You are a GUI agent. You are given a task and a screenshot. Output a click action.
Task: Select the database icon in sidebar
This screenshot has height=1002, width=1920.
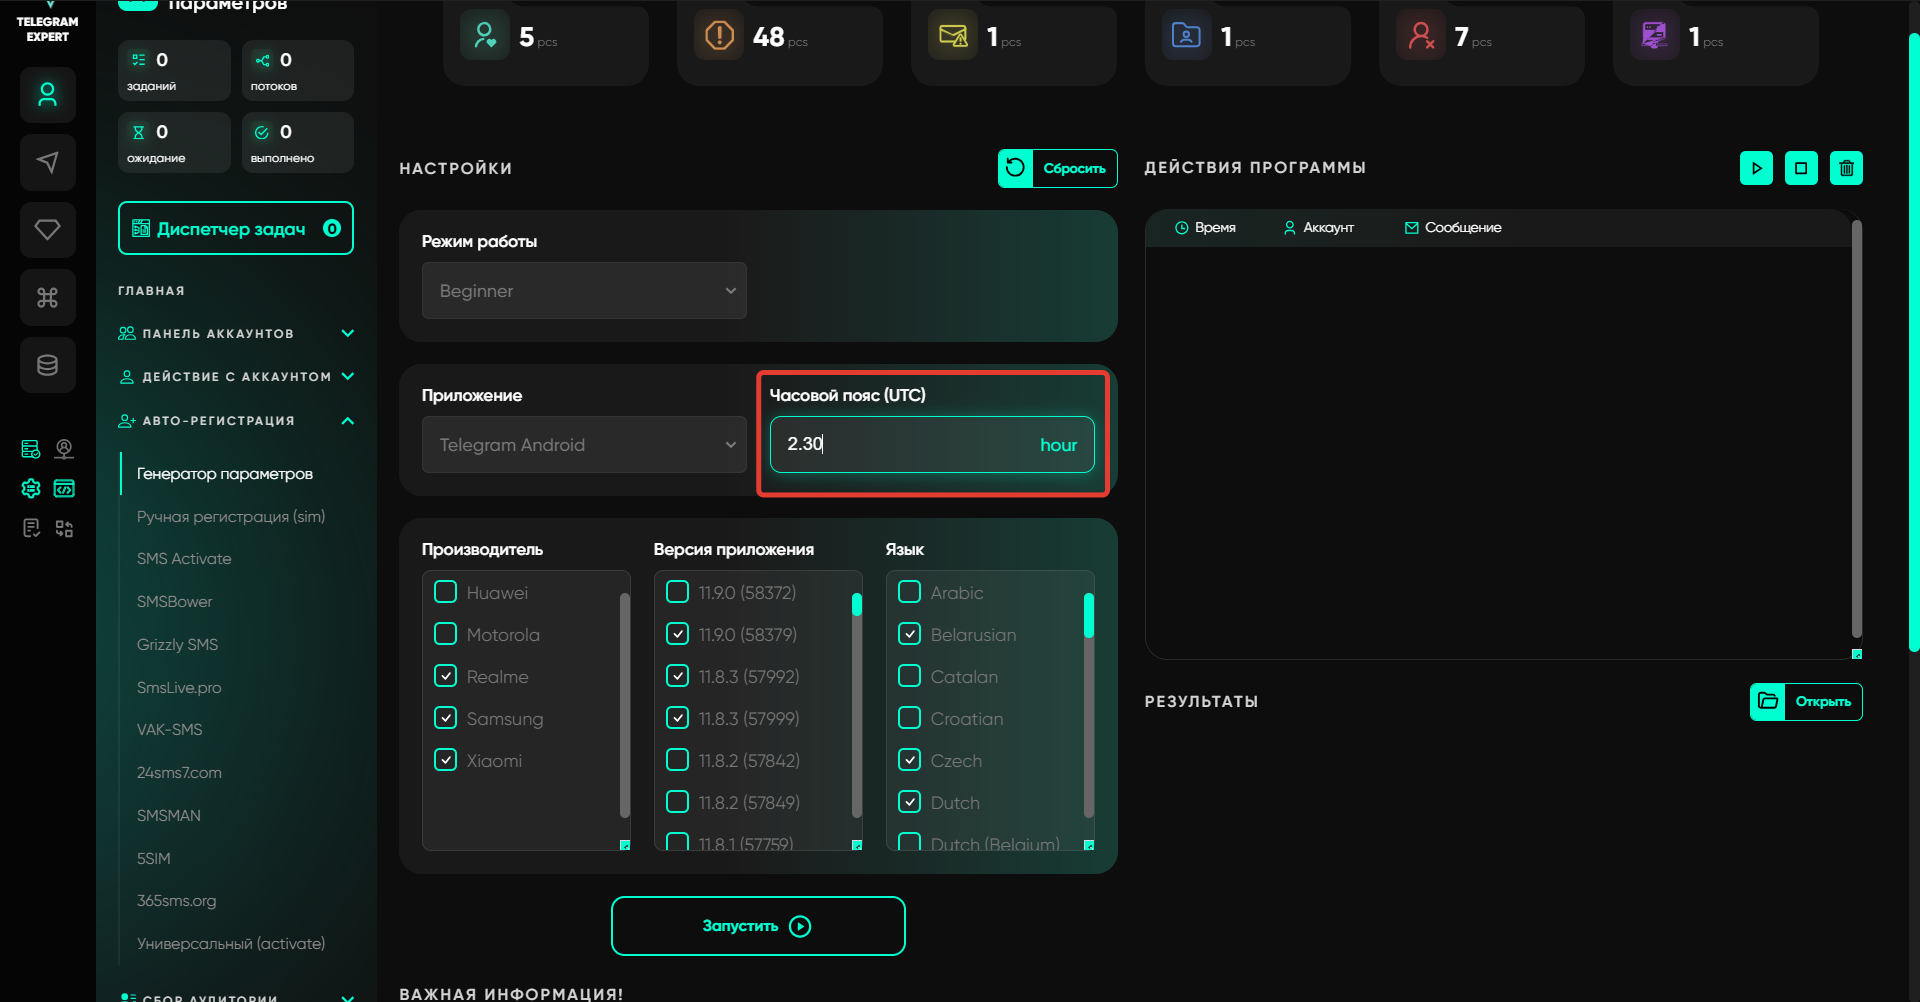(47, 365)
